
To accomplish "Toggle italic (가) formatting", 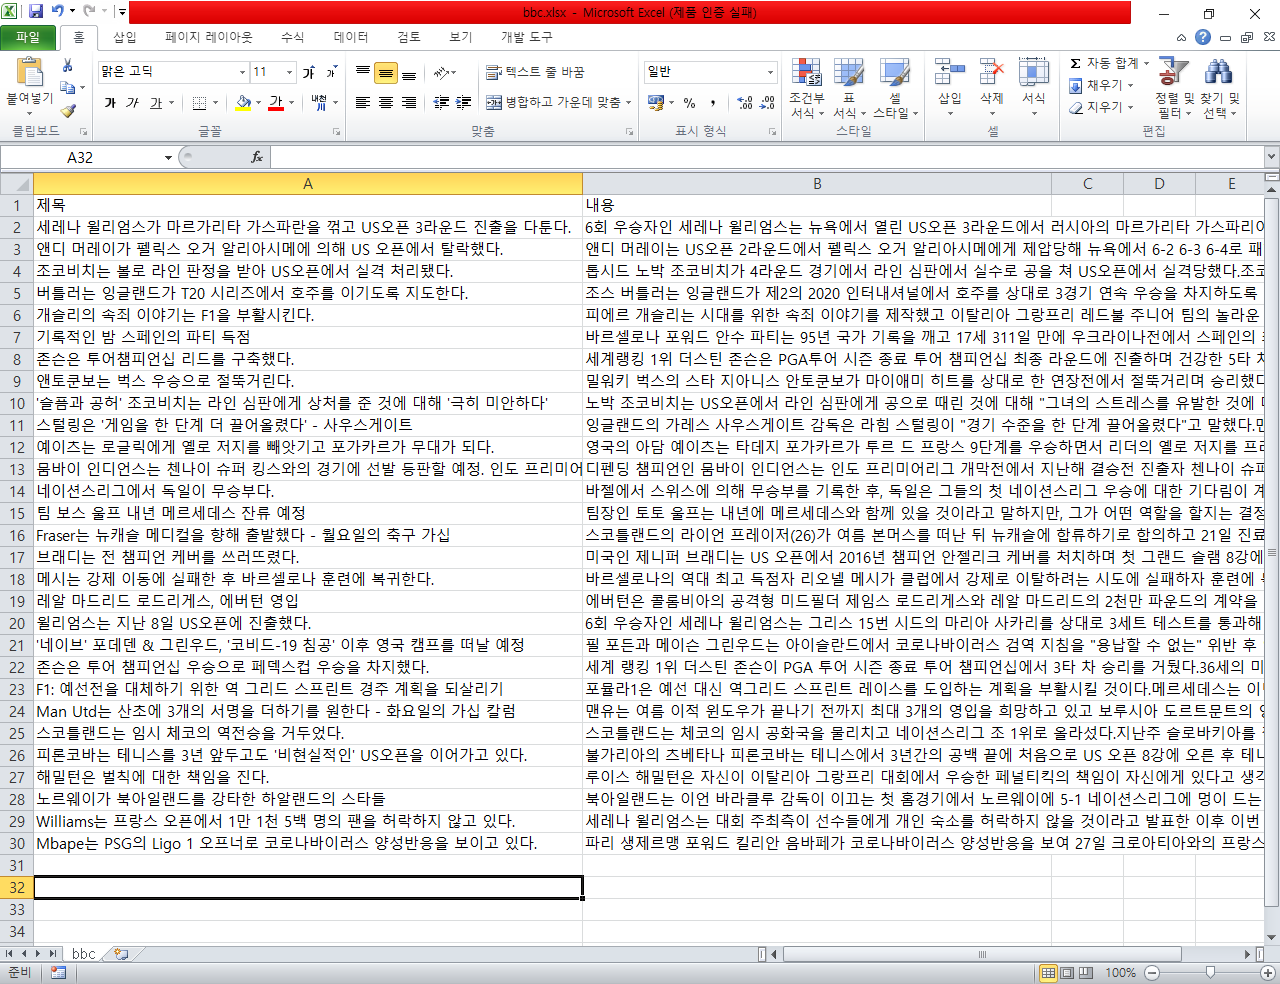I will click(132, 102).
